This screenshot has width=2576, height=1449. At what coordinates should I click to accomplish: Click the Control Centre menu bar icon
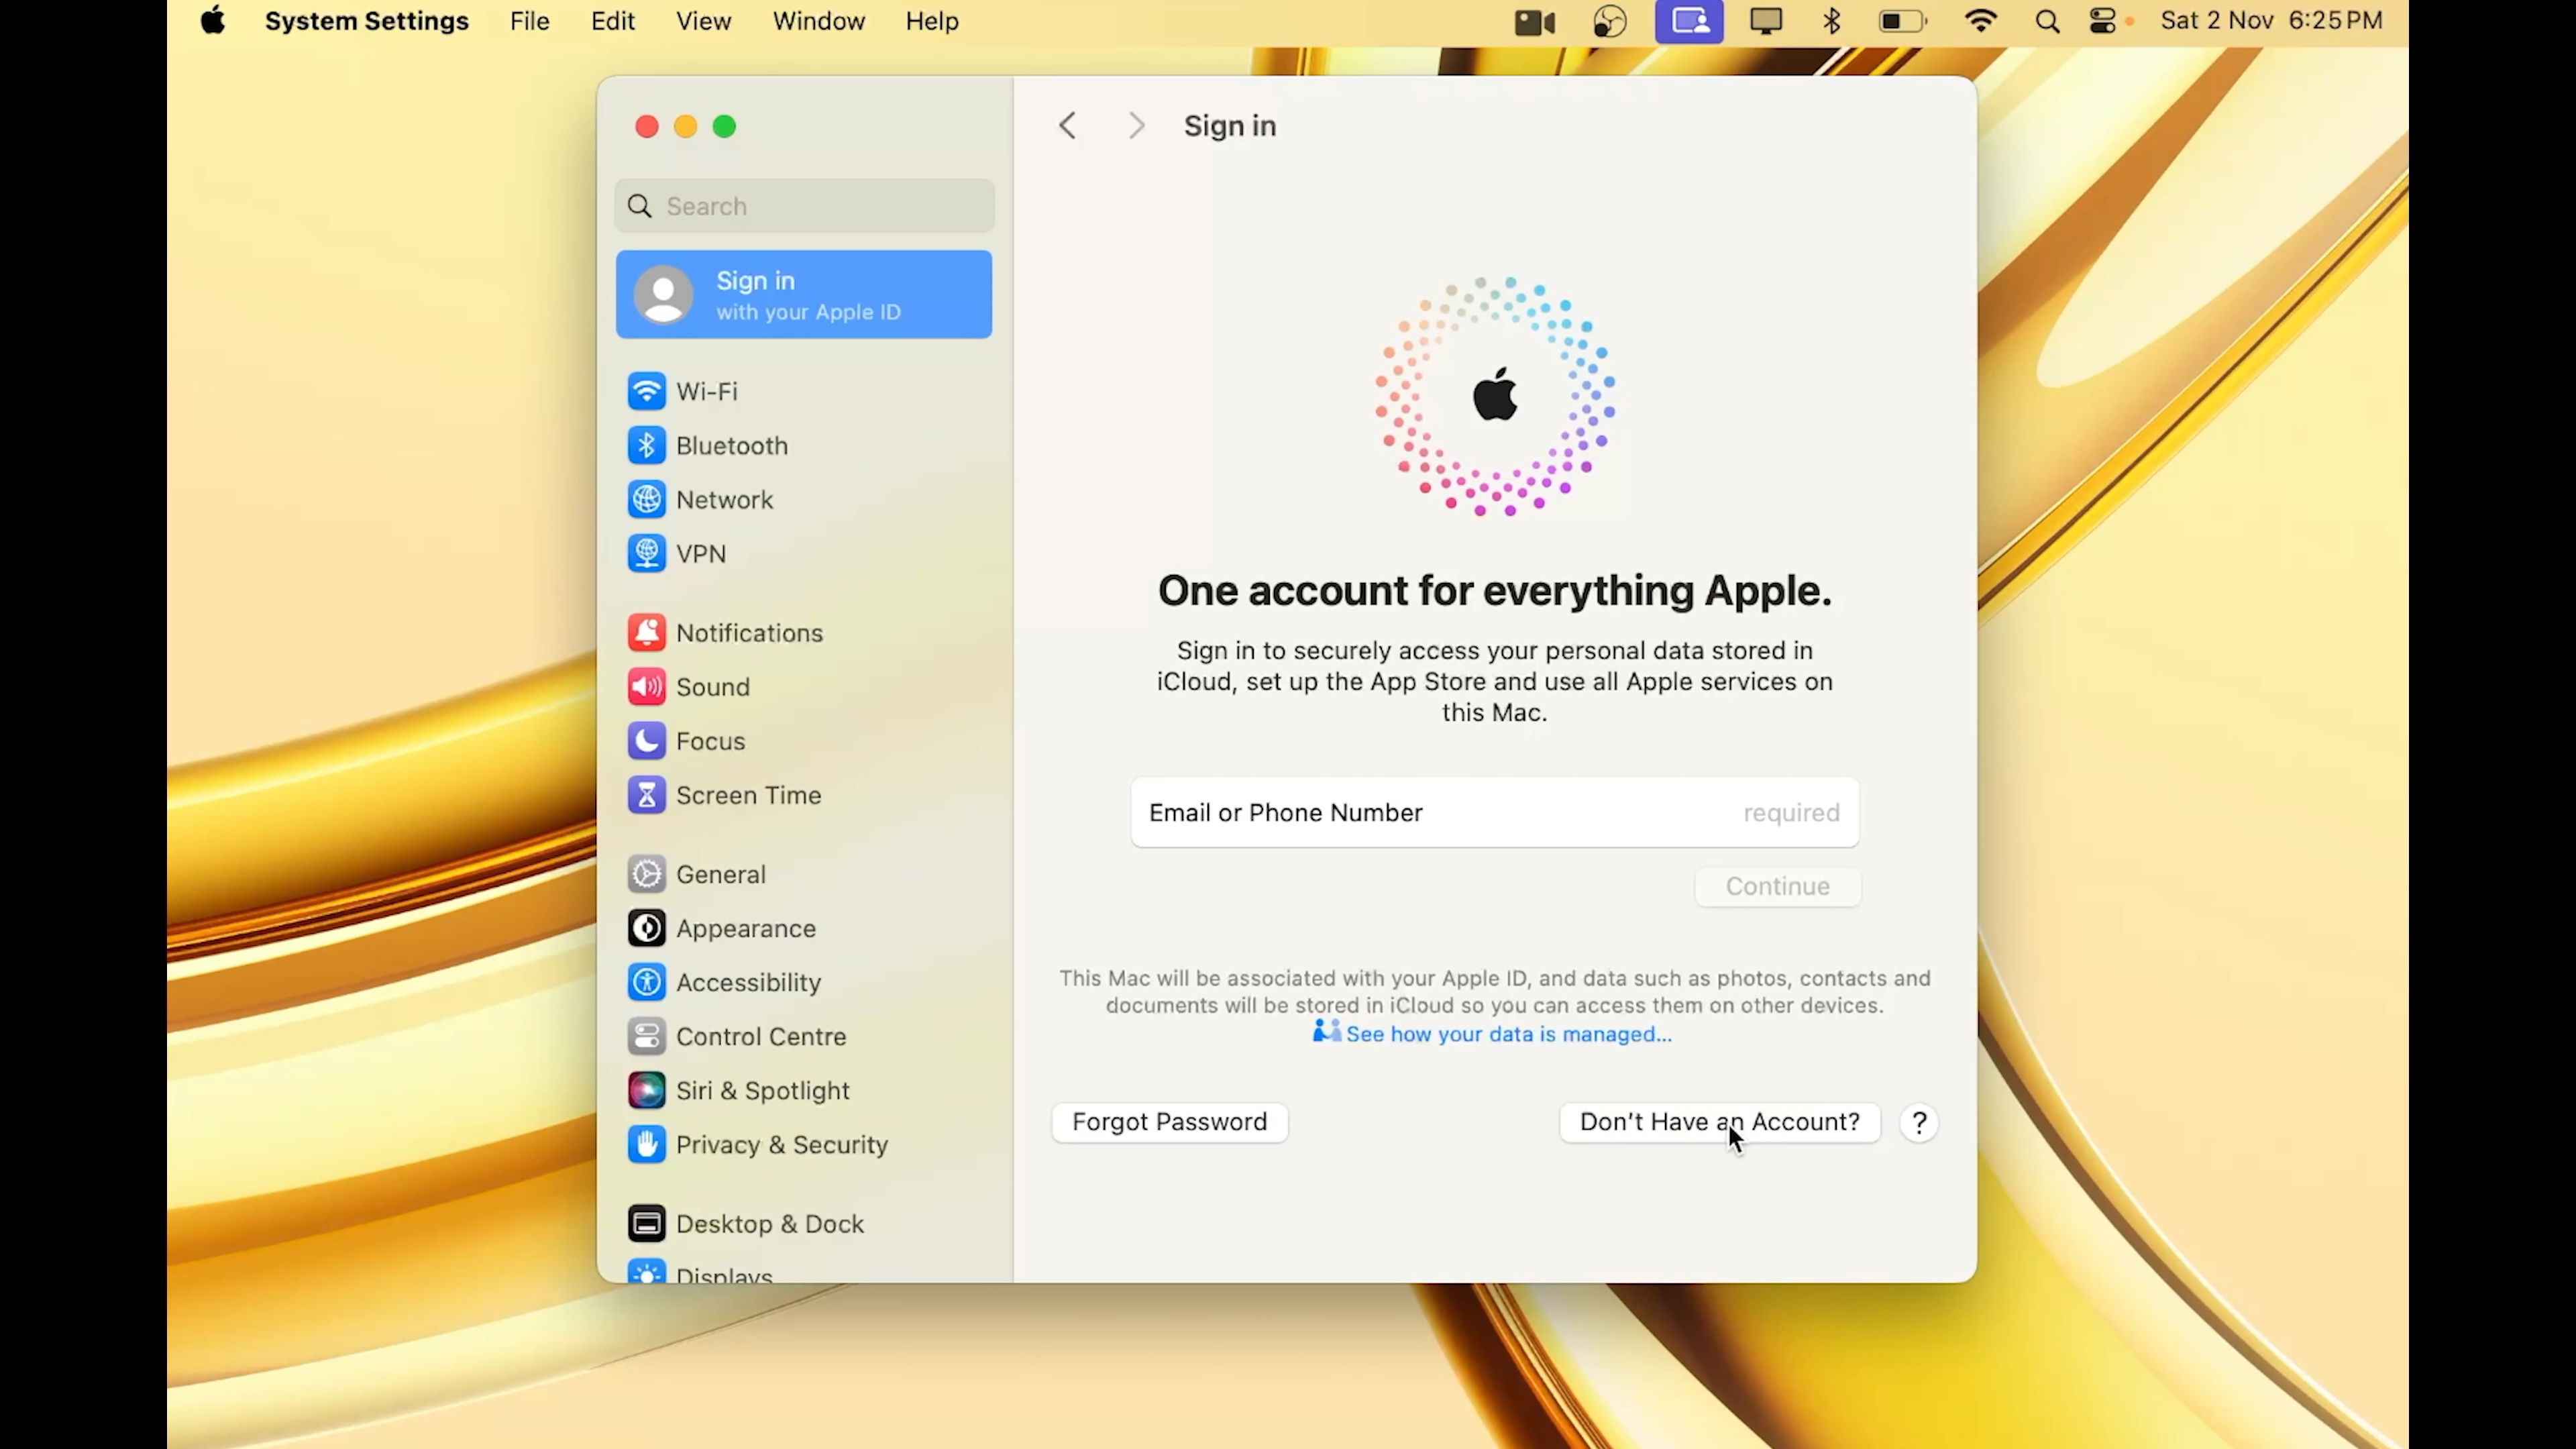pos(2102,21)
